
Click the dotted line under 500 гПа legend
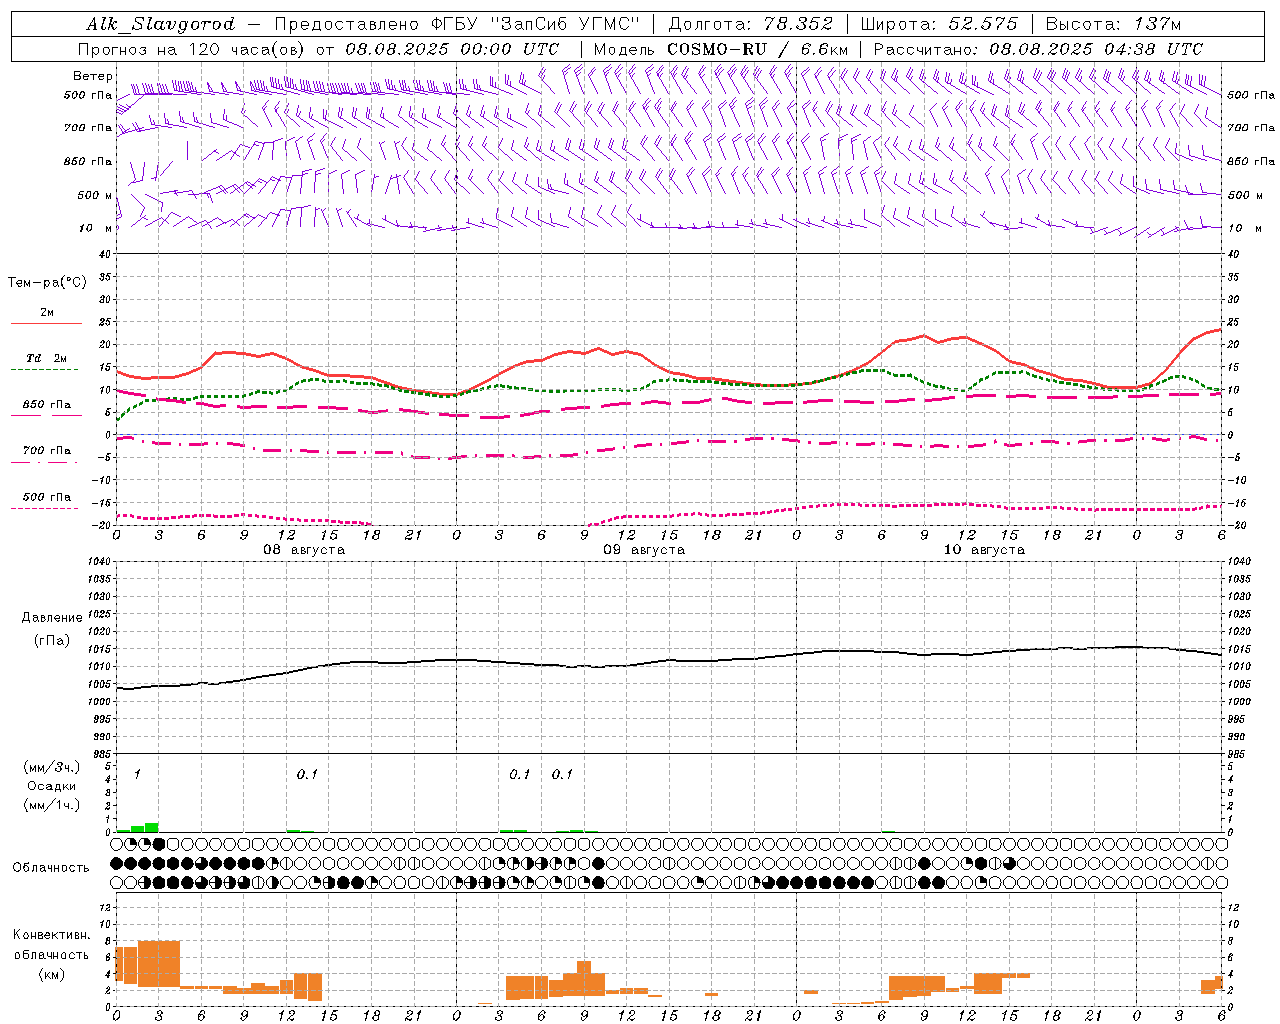point(44,508)
